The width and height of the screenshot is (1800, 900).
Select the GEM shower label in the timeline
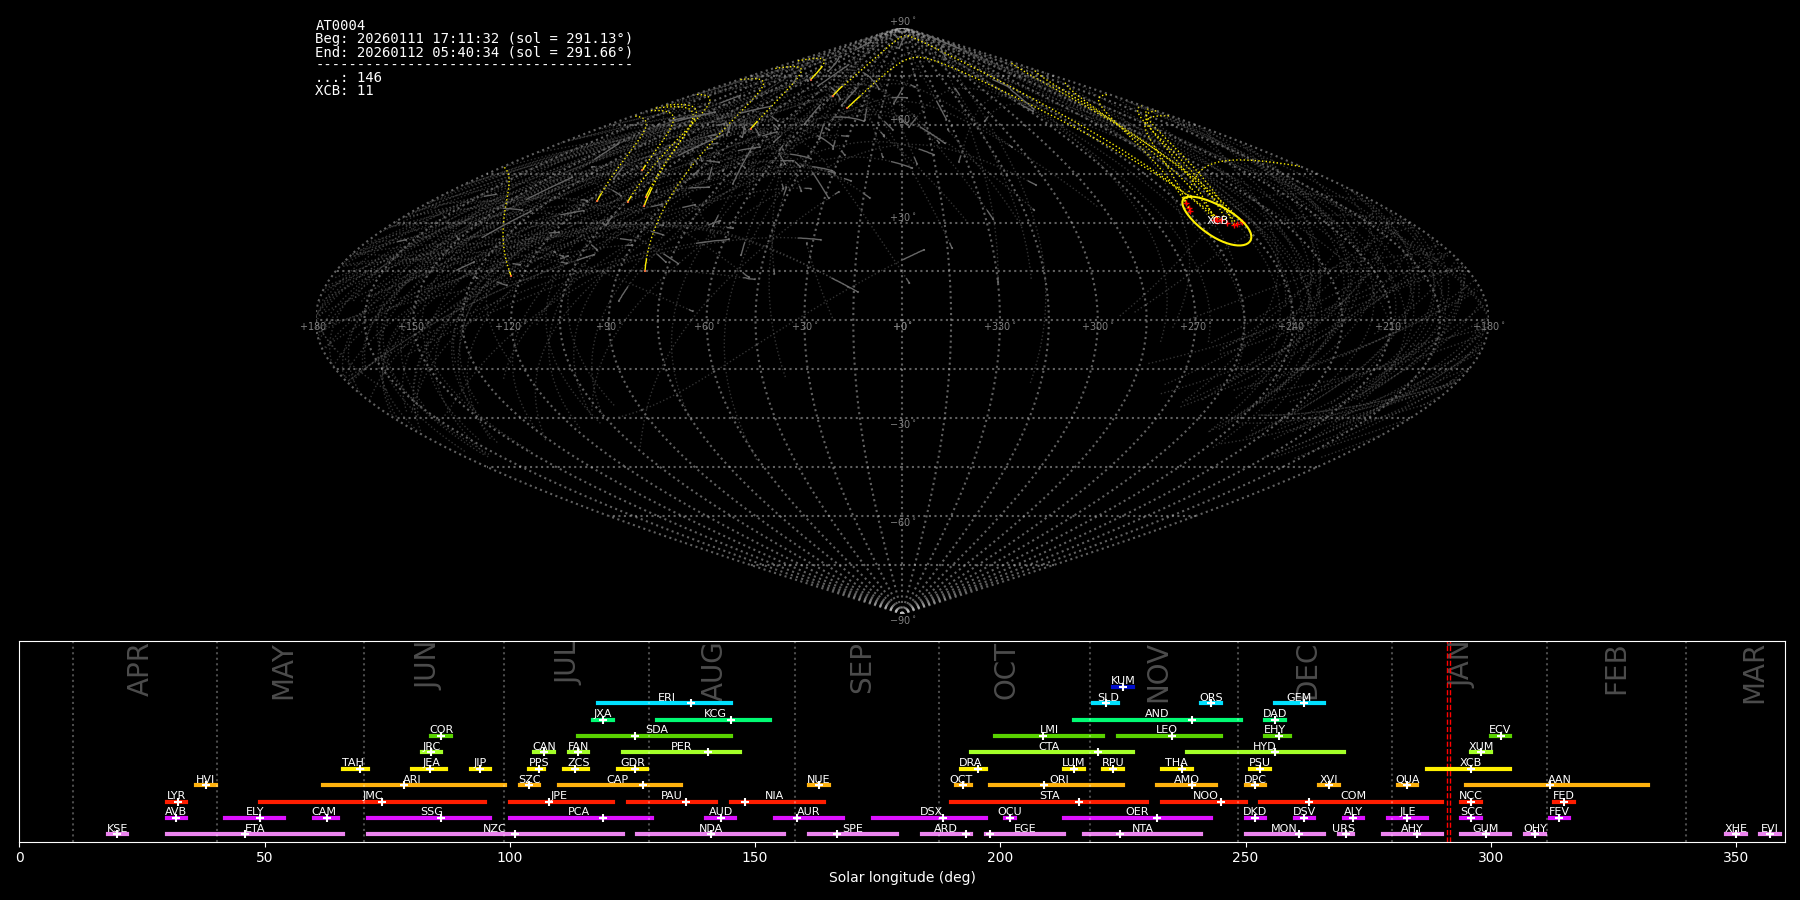1299,698
